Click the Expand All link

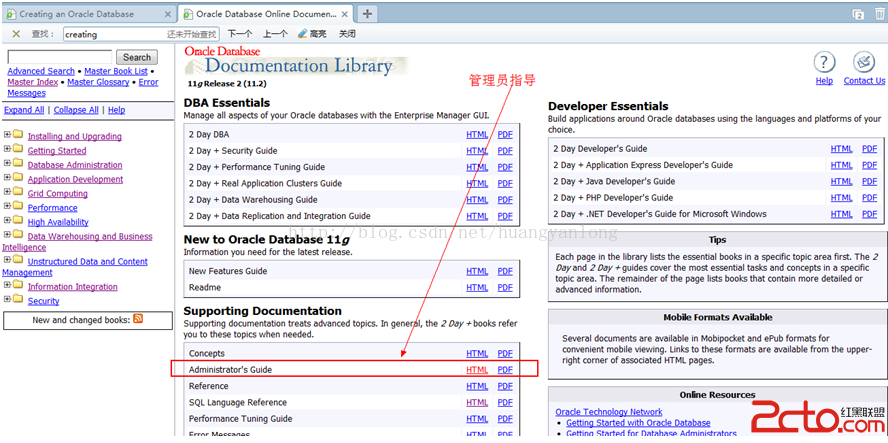24,110
